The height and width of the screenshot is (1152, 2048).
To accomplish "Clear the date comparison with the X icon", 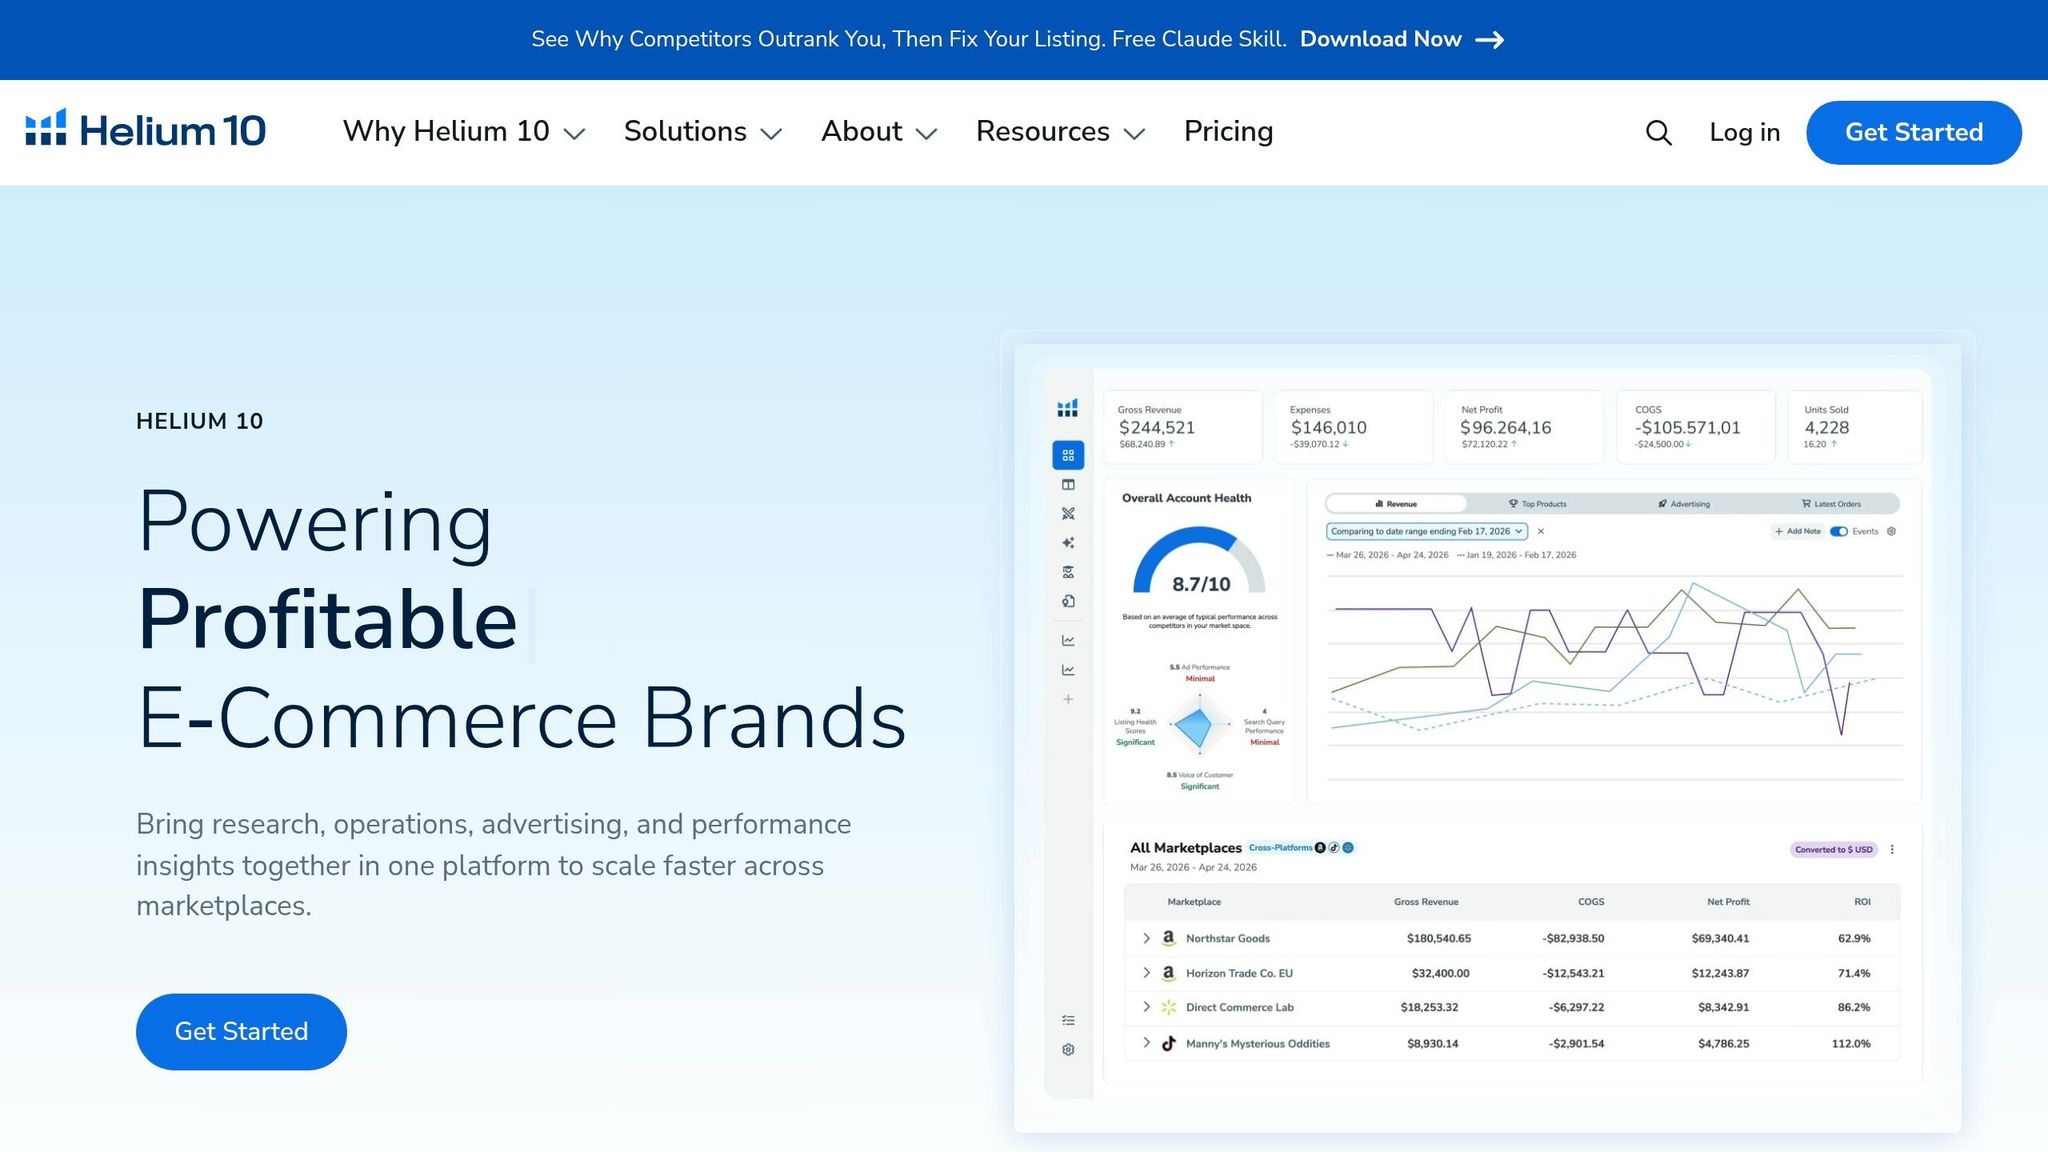I will point(1541,531).
